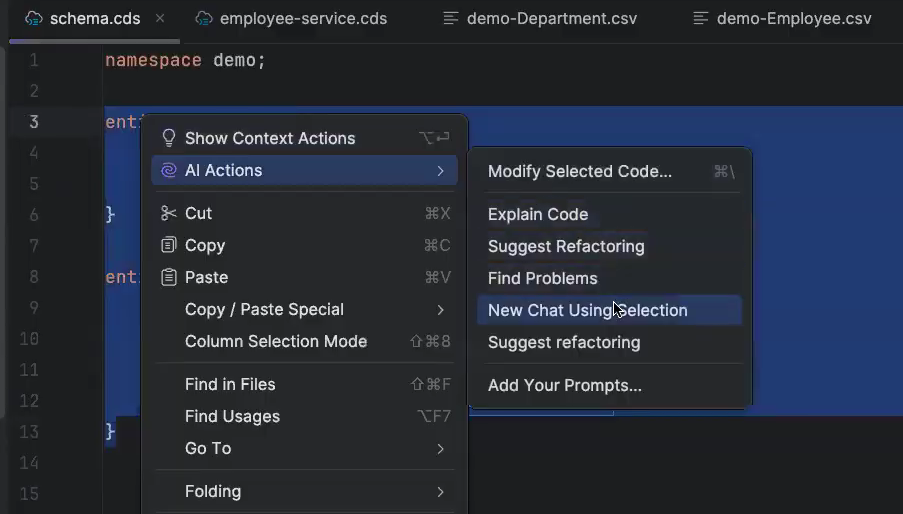The height and width of the screenshot is (514, 903).
Task: Open the Folding submenu
Action: tap(305, 492)
